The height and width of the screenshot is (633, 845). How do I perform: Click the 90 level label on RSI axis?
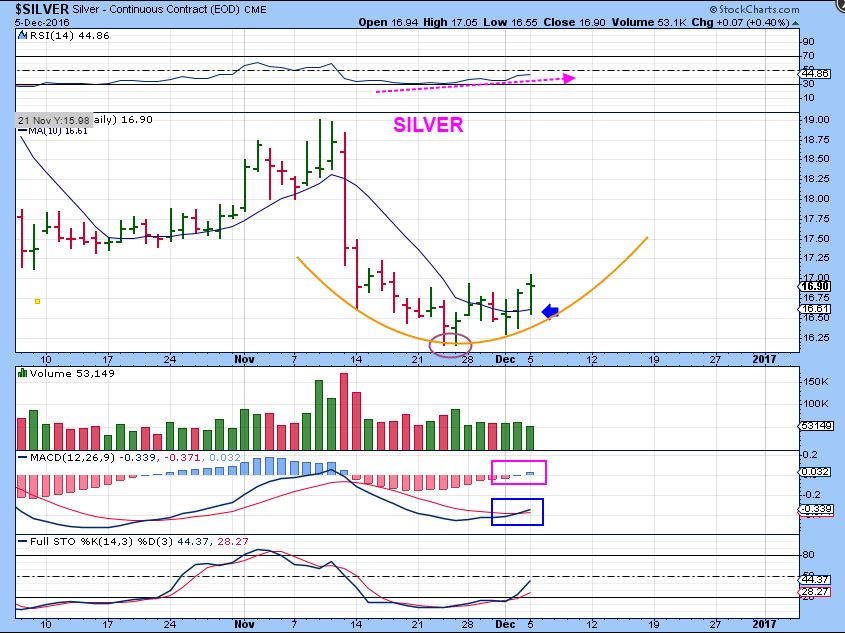(x=809, y=41)
